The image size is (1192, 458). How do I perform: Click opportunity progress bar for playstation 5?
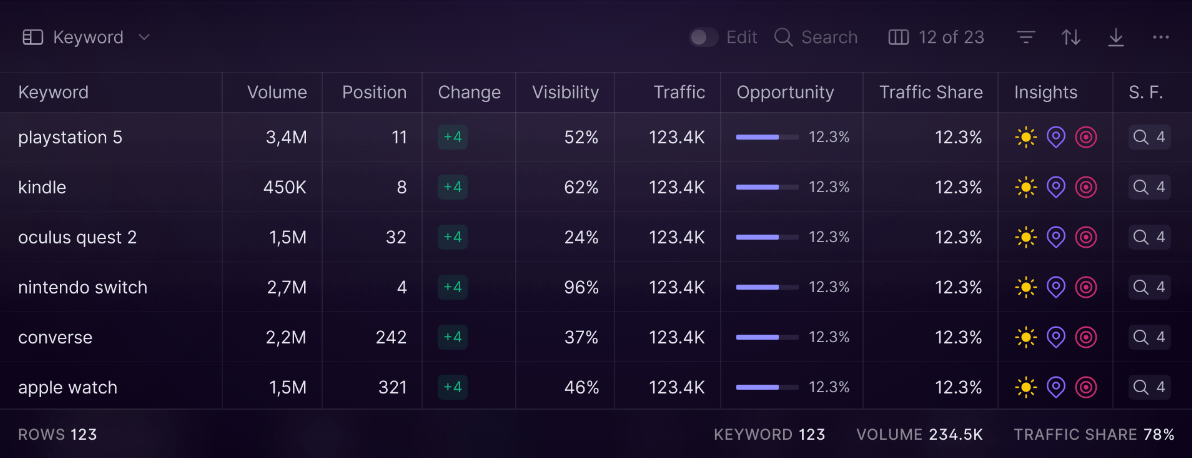(767, 137)
